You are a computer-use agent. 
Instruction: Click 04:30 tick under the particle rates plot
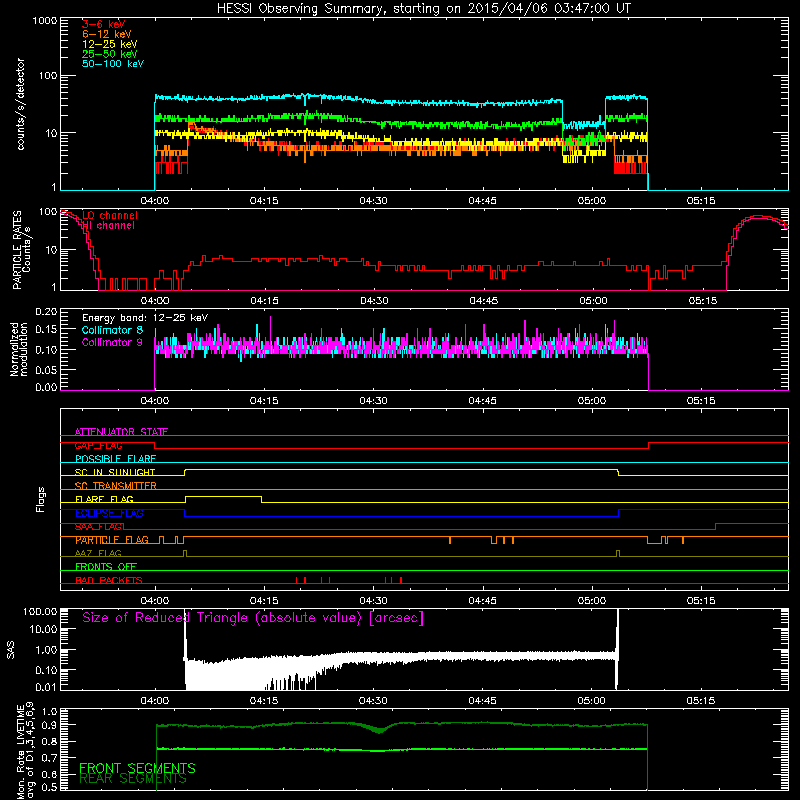[374, 301]
